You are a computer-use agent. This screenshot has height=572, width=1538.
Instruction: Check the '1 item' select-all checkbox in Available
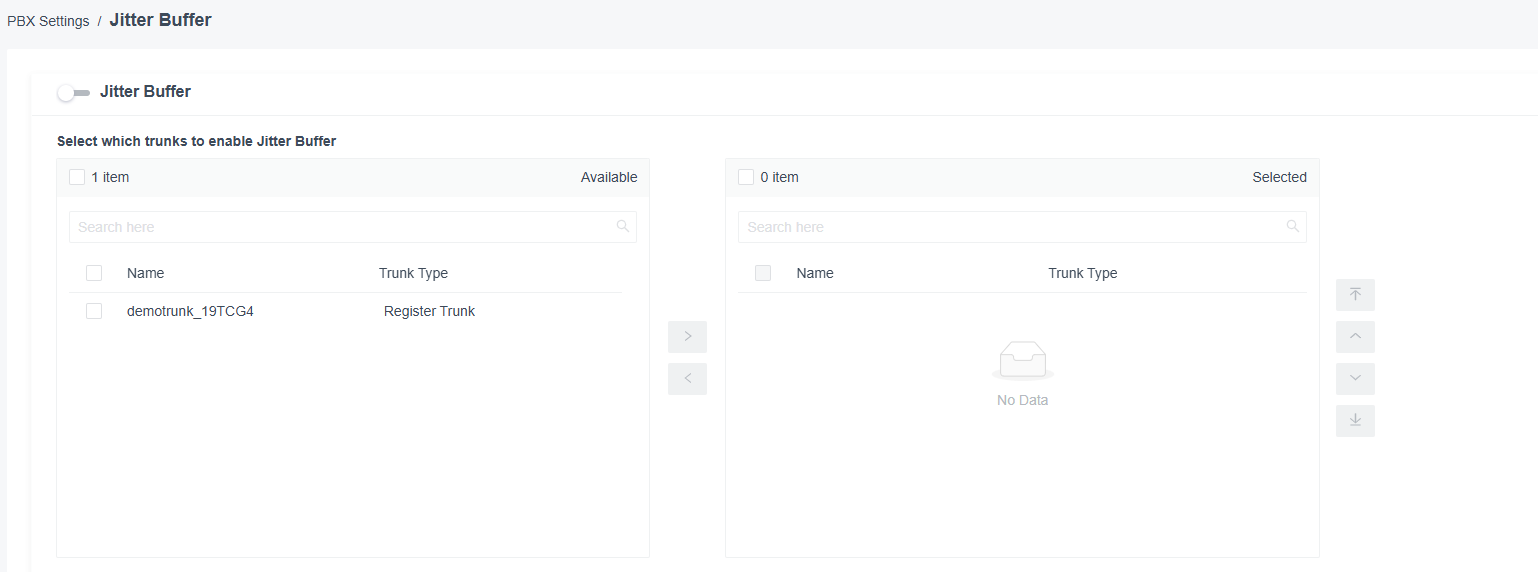[x=77, y=177]
